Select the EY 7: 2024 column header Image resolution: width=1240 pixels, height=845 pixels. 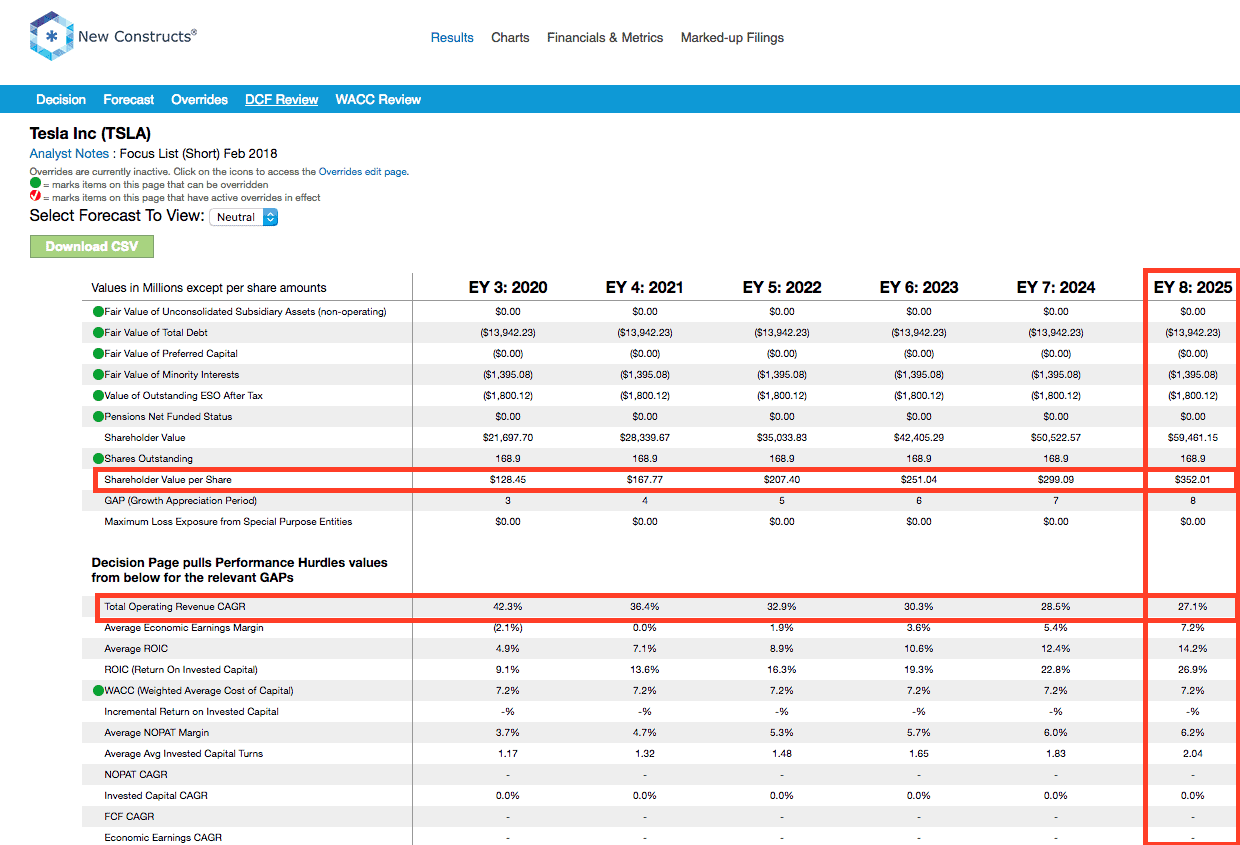1056,287
